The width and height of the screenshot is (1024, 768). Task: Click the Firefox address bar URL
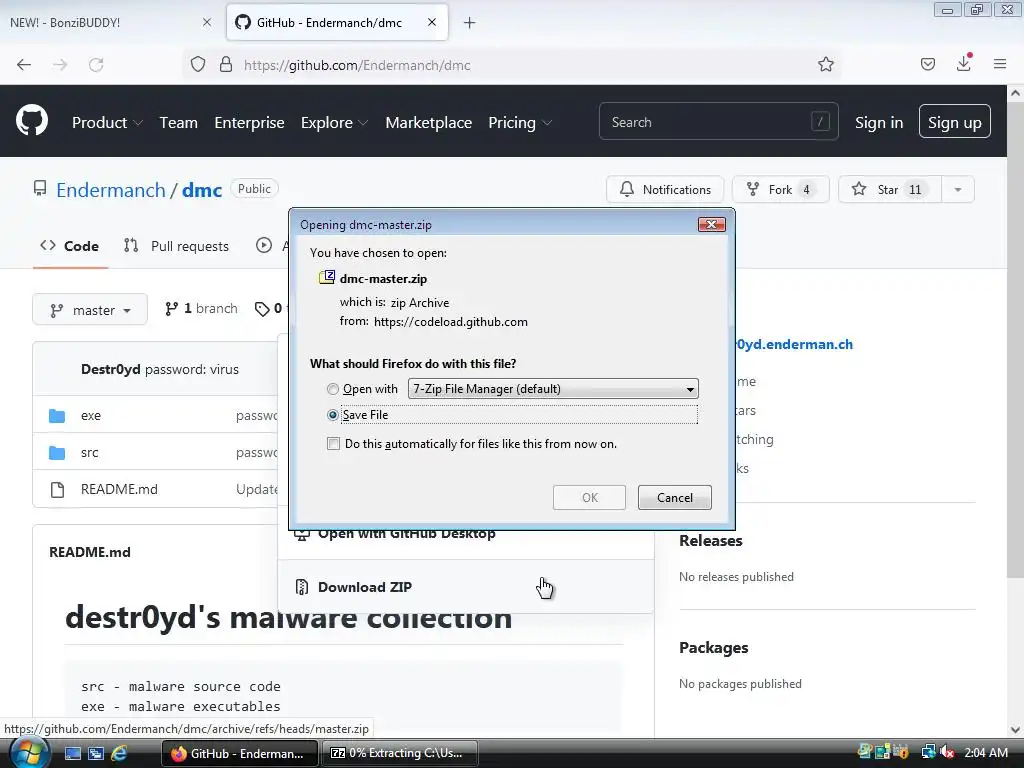coord(357,65)
